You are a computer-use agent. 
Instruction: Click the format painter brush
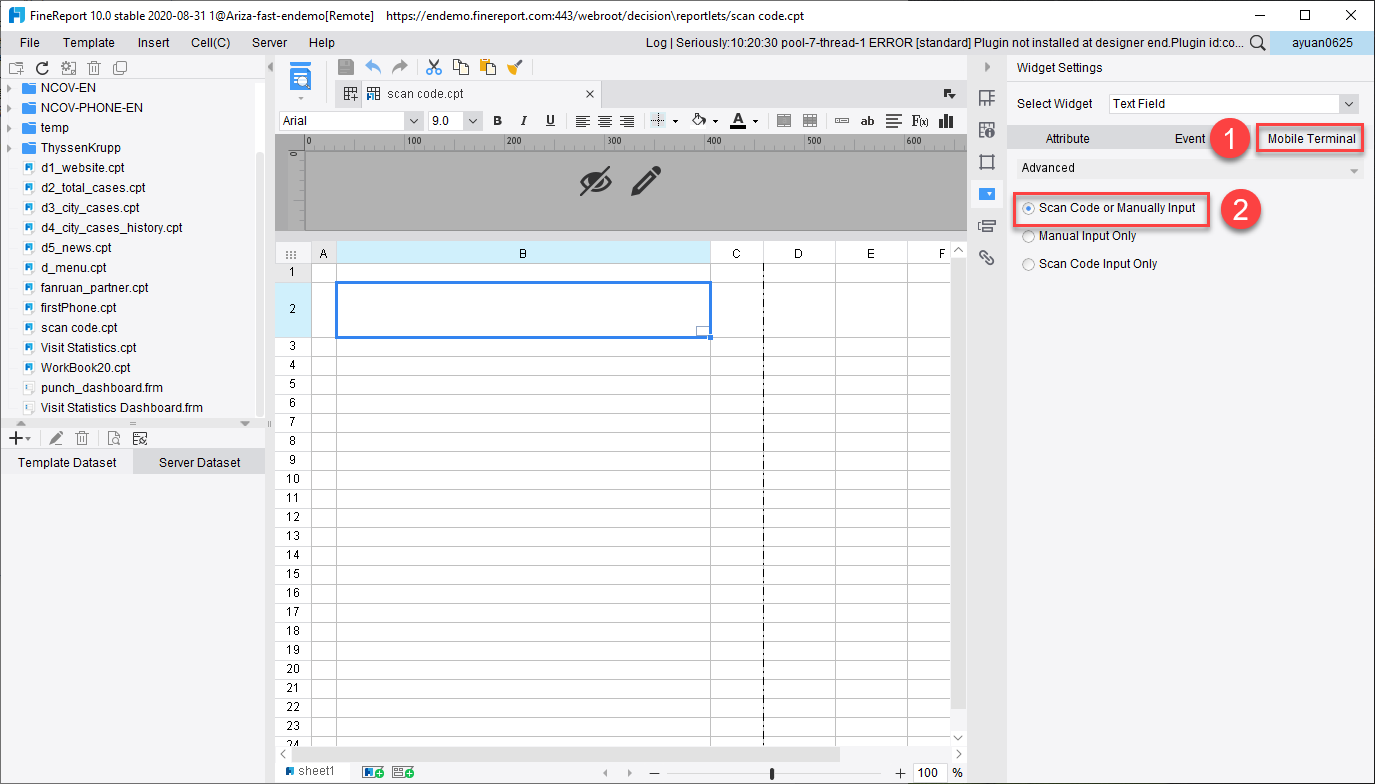tap(514, 67)
